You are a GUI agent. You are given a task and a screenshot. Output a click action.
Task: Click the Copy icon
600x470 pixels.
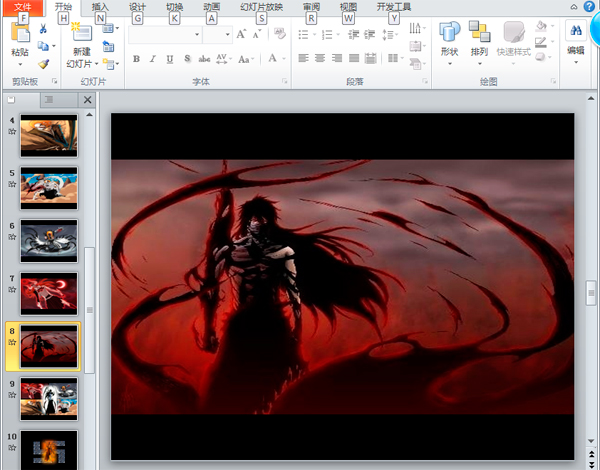(43, 46)
